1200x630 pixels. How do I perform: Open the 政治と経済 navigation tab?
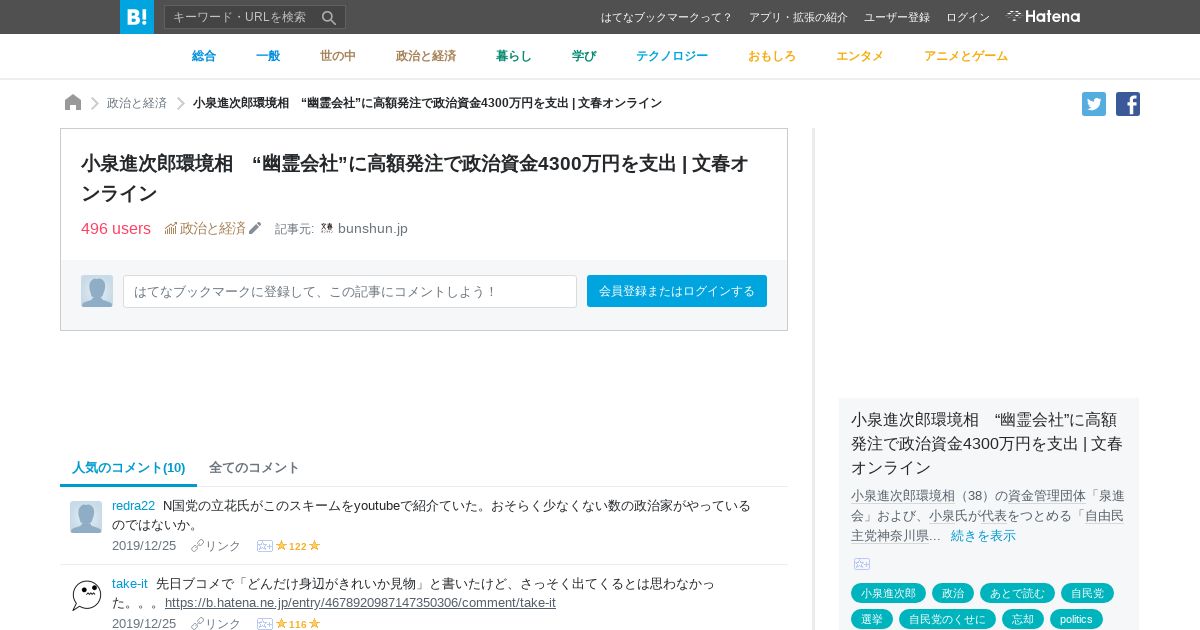[426, 56]
